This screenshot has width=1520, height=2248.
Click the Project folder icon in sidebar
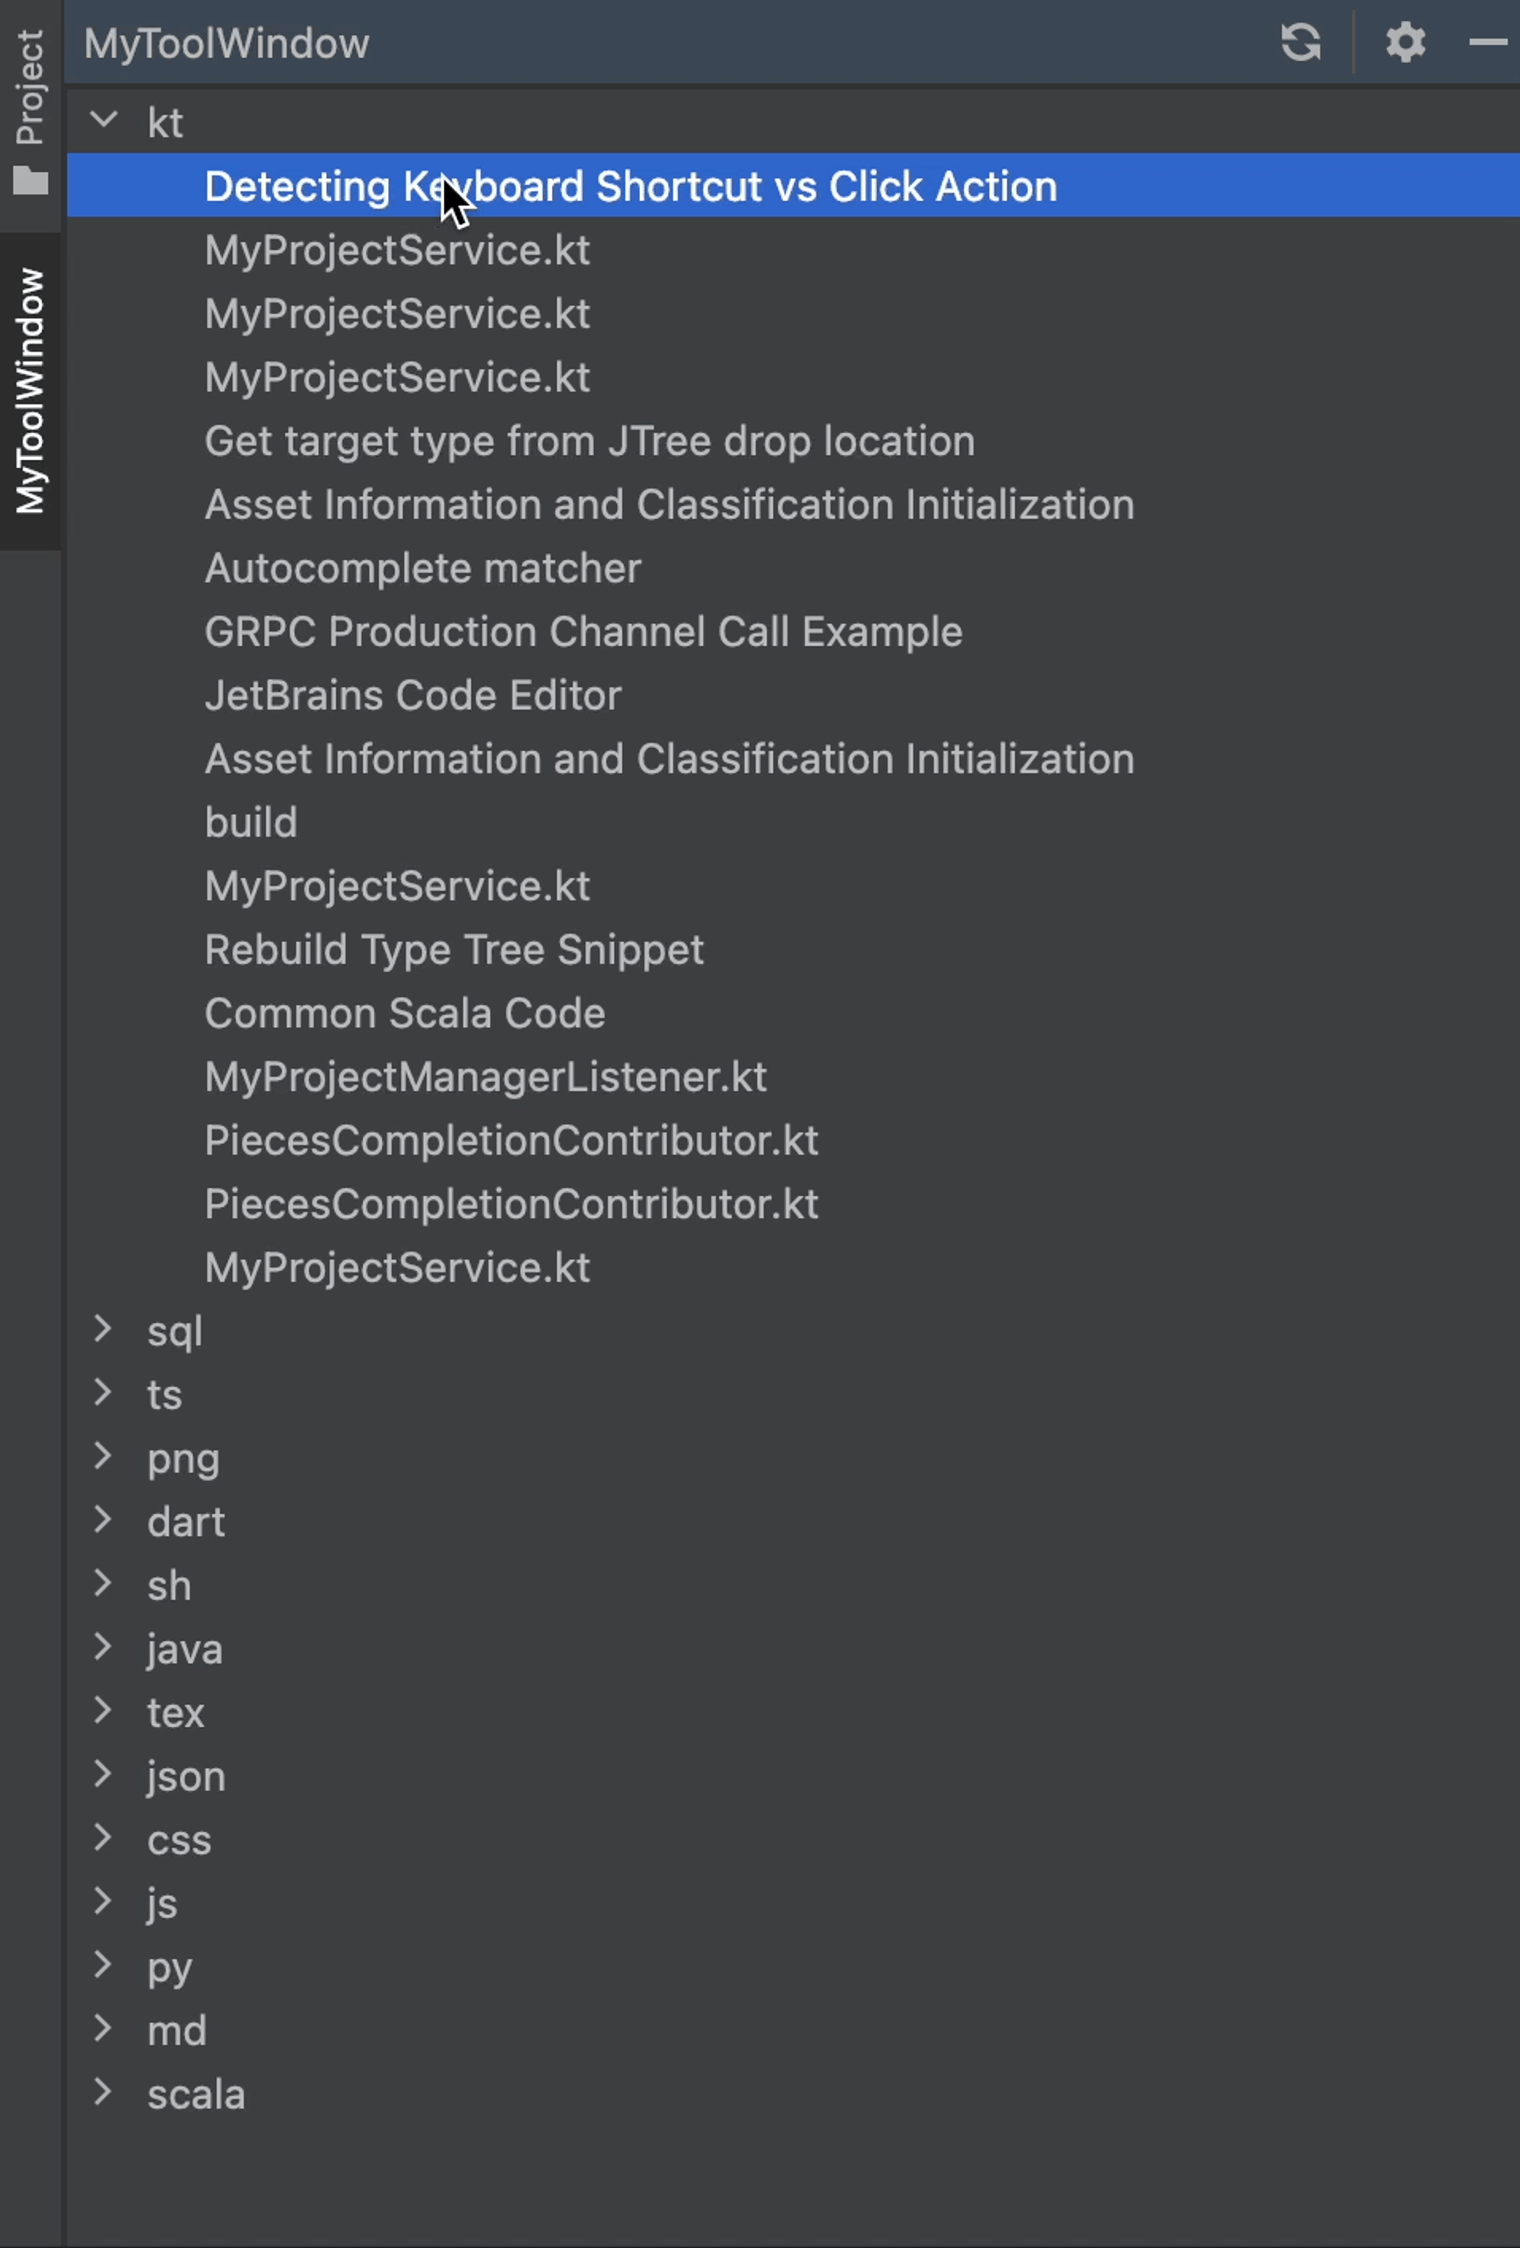[x=31, y=182]
